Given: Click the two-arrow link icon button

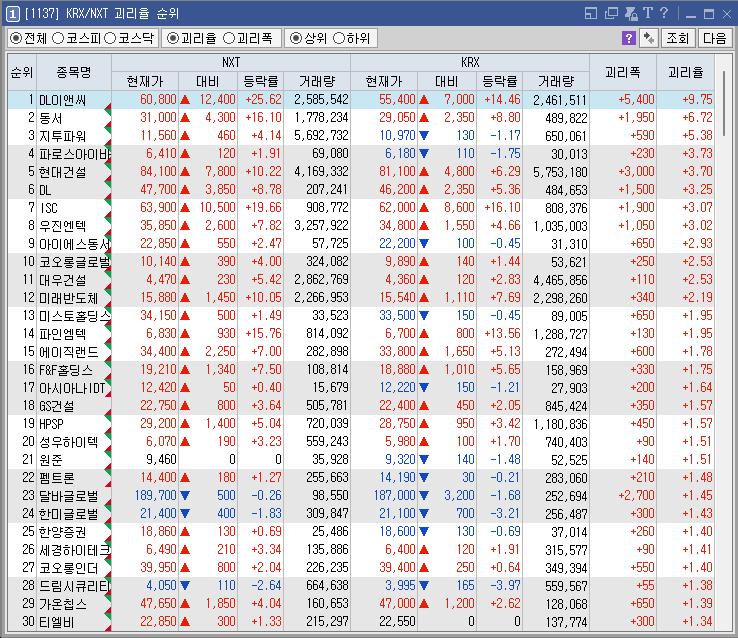Looking at the screenshot, I should [x=649, y=38].
